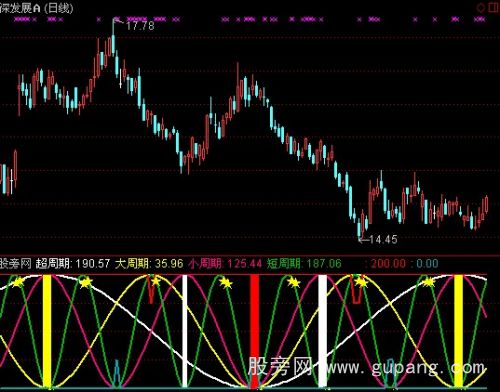
Task: Click the first cyan spike at indicator bottom
Action: pos(117,373)
